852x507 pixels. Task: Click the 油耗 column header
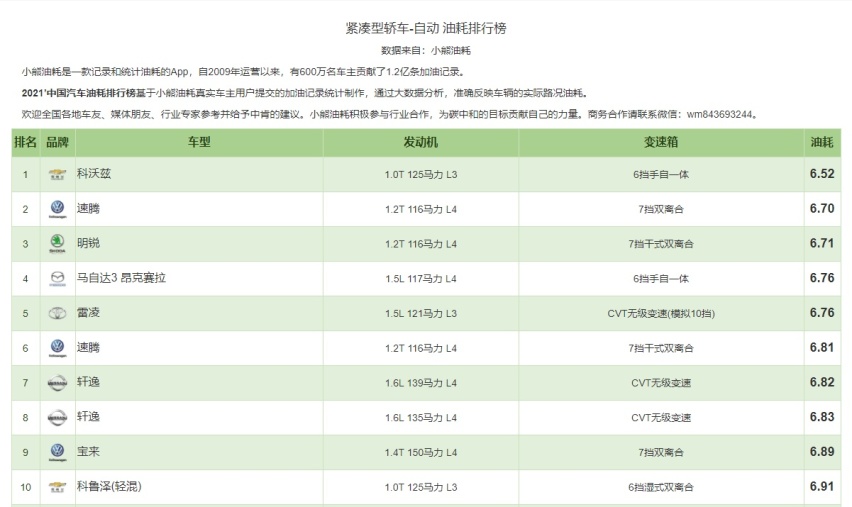[822, 142]
